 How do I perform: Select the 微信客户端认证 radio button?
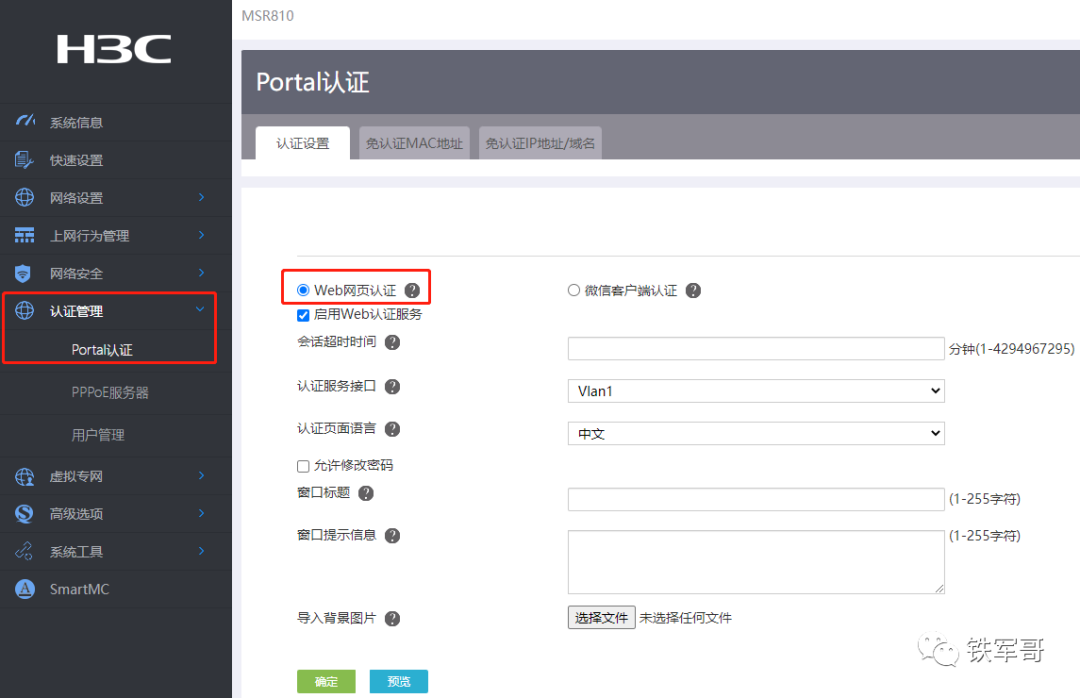574,291
